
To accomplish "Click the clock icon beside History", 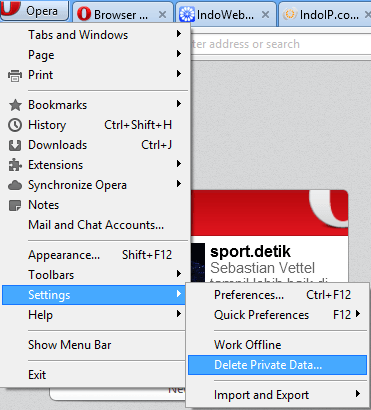I will point(15,125).
